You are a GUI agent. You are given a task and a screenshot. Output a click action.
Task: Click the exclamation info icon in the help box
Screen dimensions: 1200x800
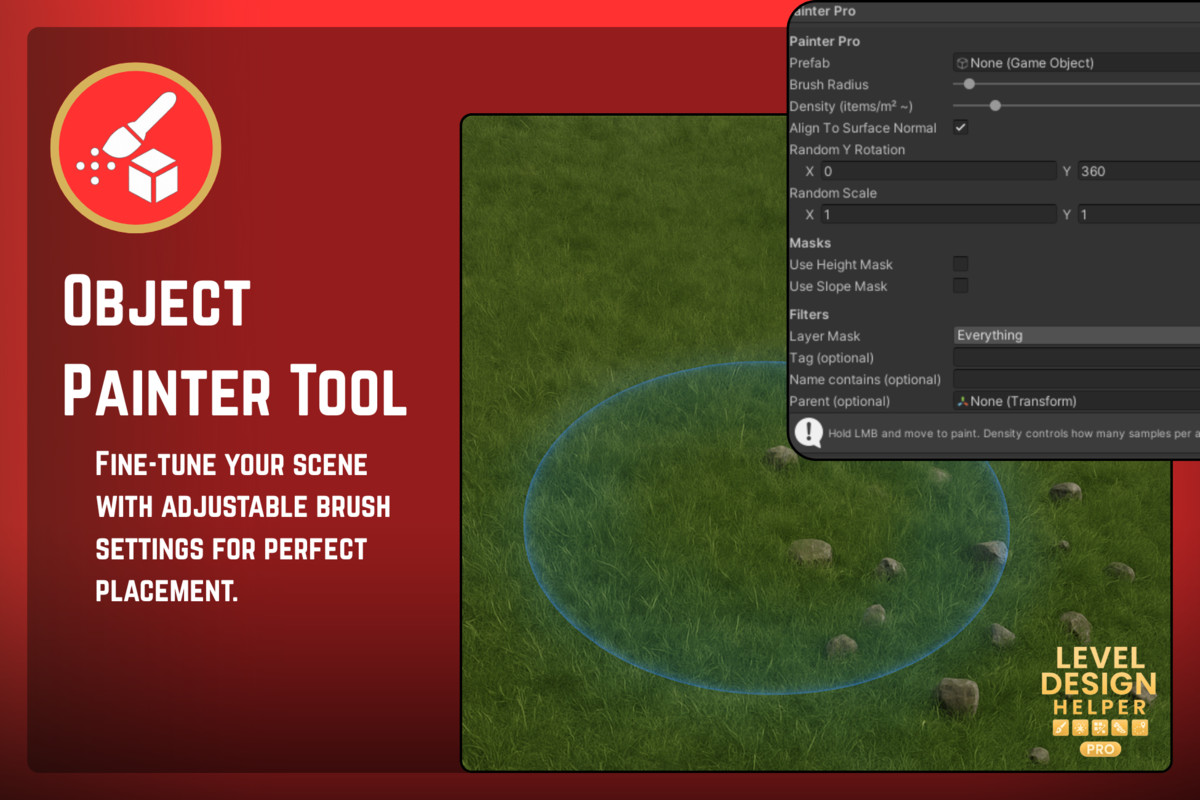click(808, 432)
